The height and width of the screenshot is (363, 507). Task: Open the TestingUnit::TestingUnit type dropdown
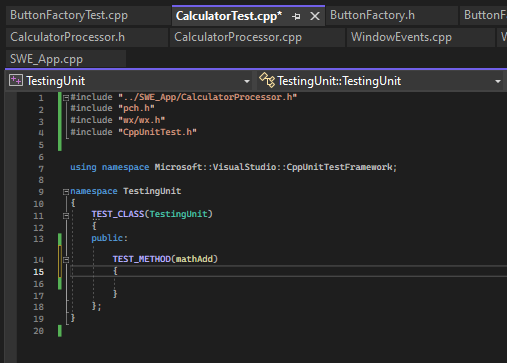pyautogui.click(x=498, y=81)
